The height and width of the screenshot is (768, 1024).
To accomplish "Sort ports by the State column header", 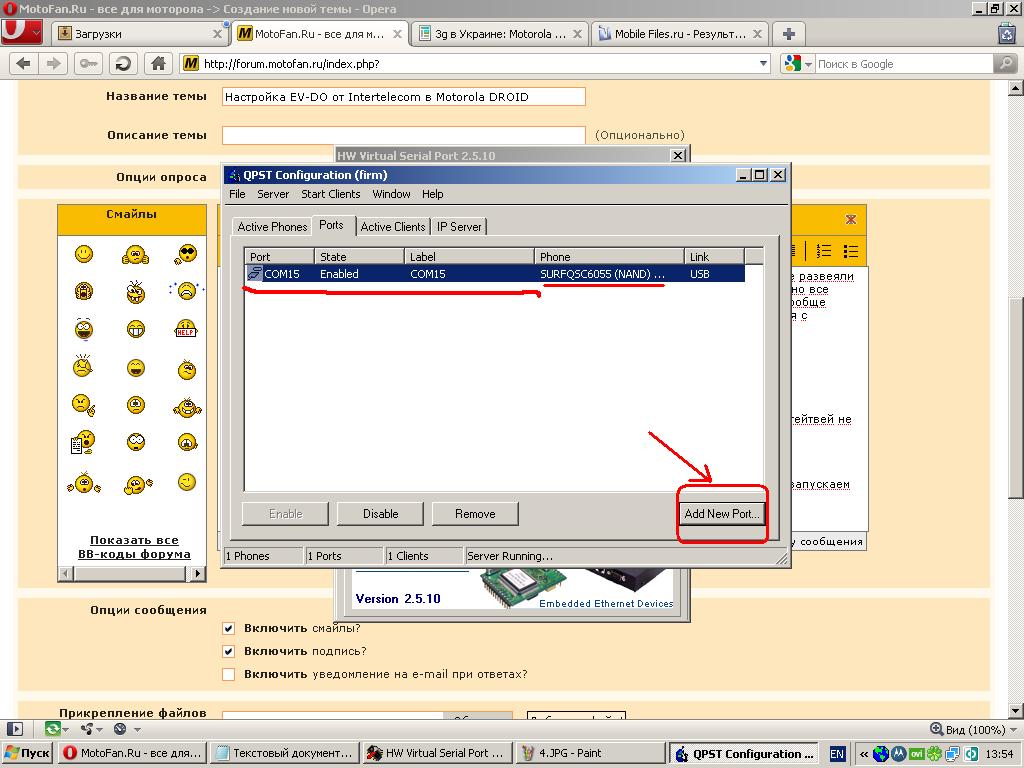I will (360, 257).
